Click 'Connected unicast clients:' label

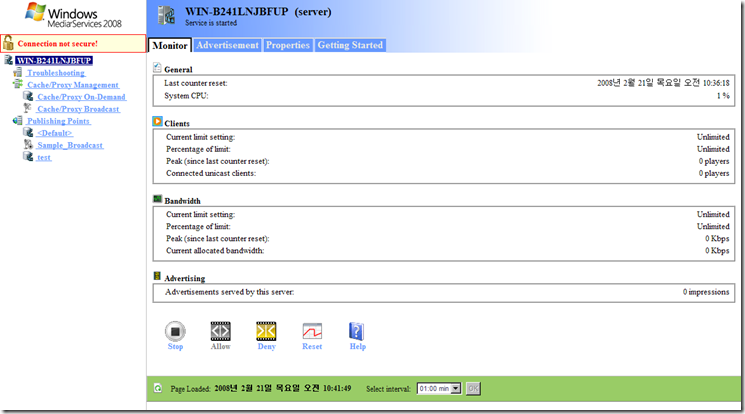pos(211,173)
